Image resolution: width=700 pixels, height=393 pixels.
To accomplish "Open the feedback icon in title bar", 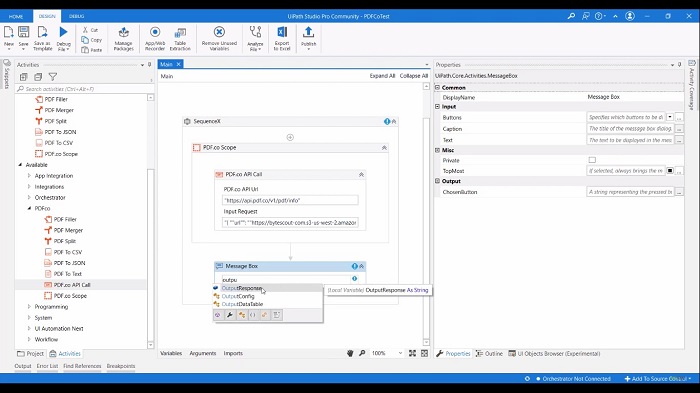I will (586, 16).
